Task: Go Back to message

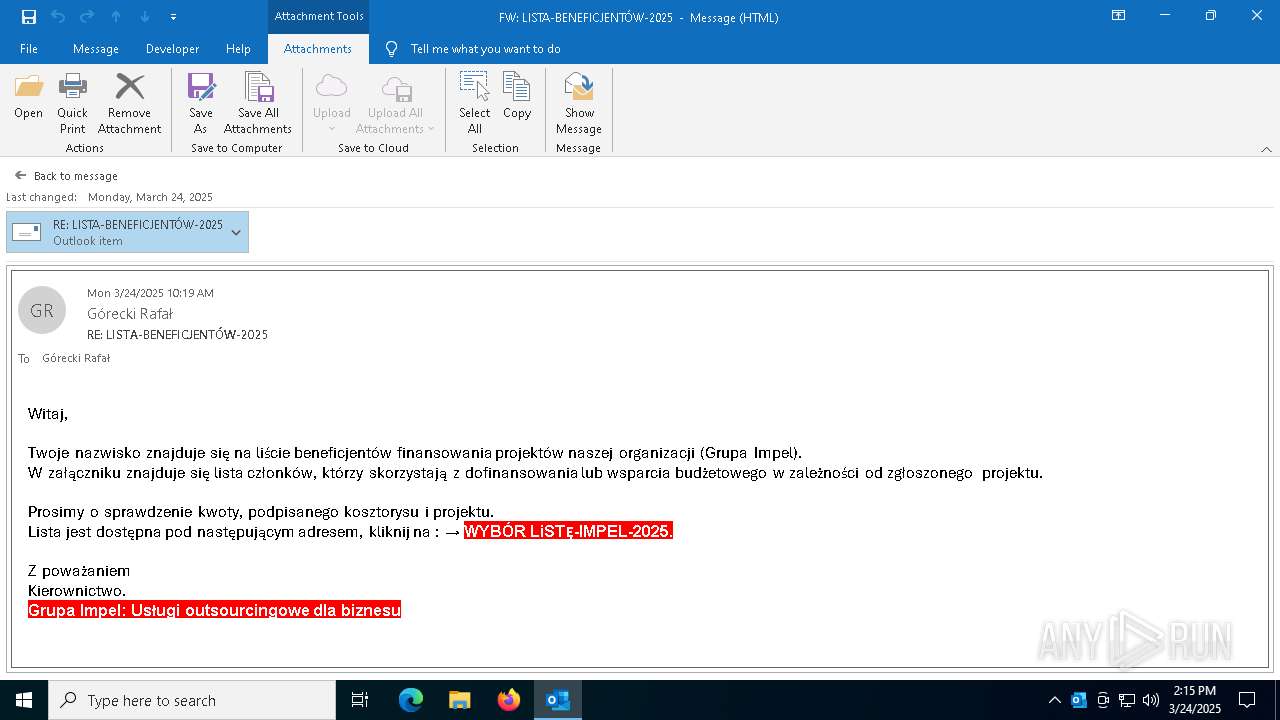Action: 66,176
